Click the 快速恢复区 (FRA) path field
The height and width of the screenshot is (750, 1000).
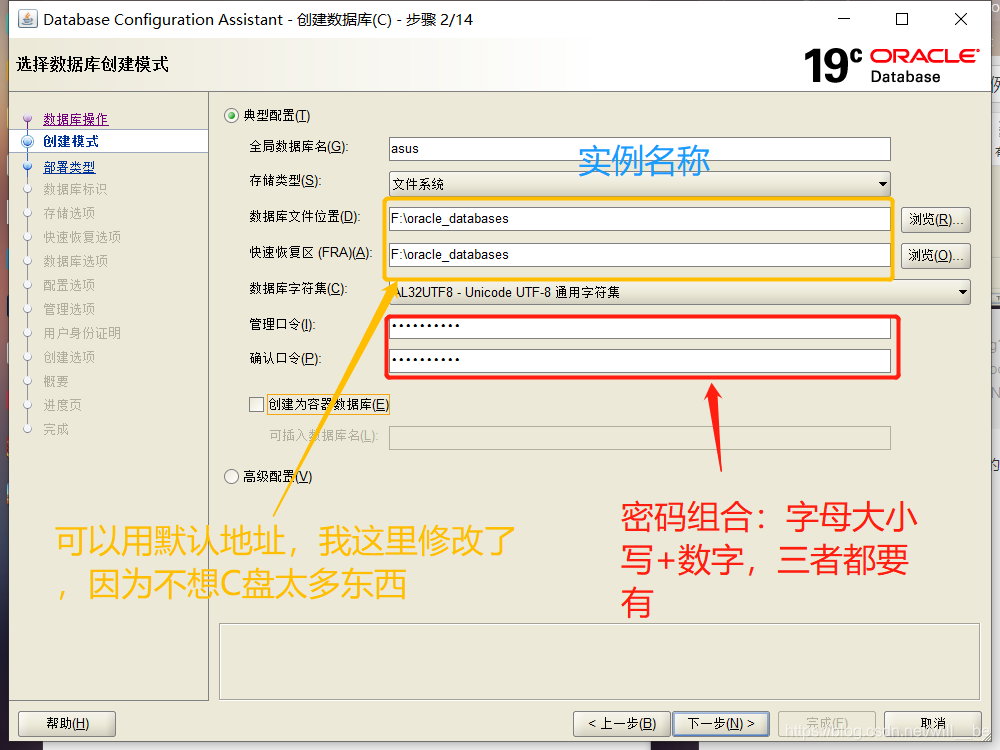(x=640, y=254)
